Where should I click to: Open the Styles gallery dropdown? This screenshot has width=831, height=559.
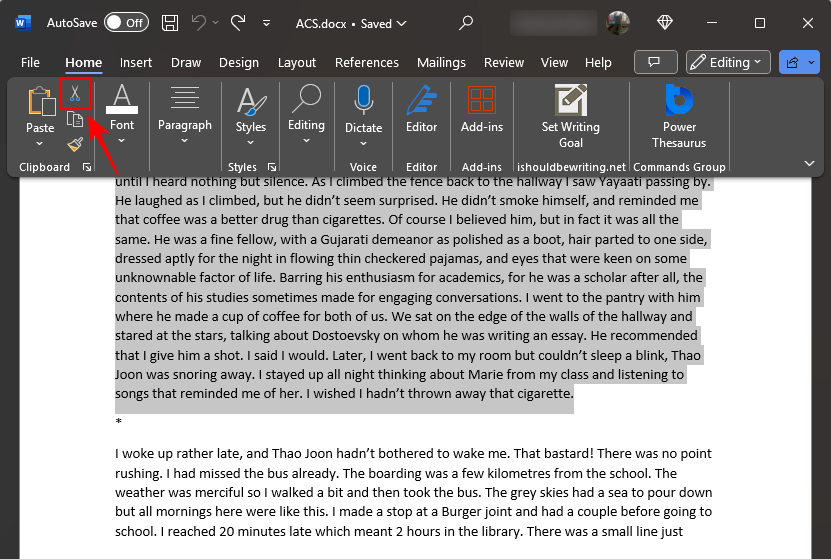point(250,143)
